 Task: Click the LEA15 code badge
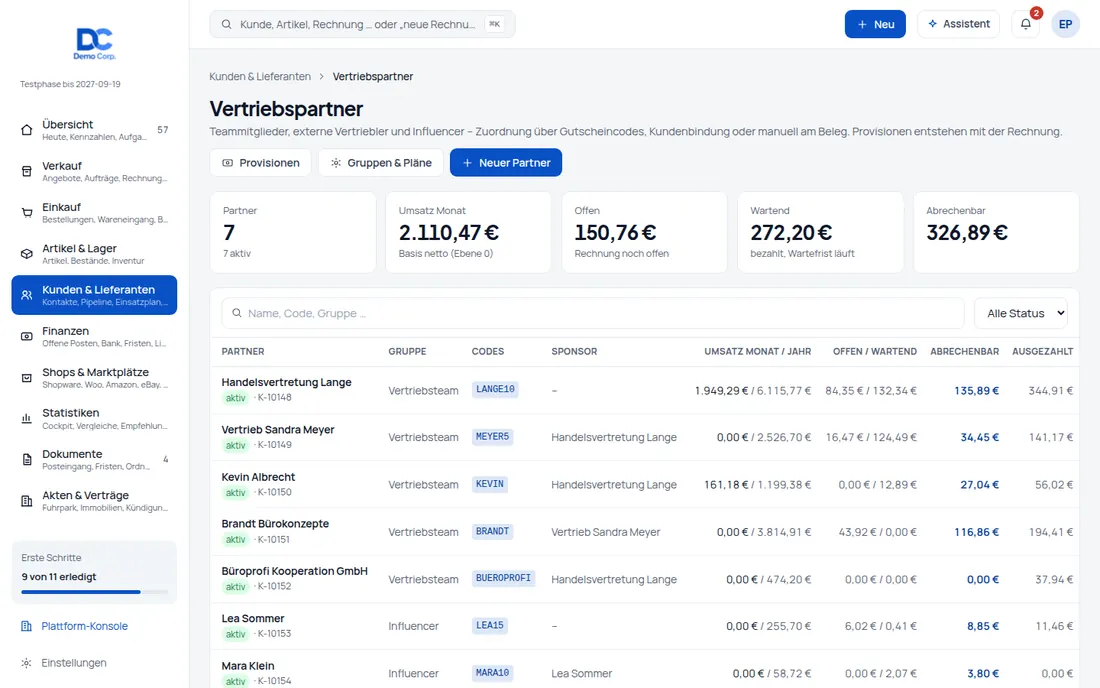[490, 626]
